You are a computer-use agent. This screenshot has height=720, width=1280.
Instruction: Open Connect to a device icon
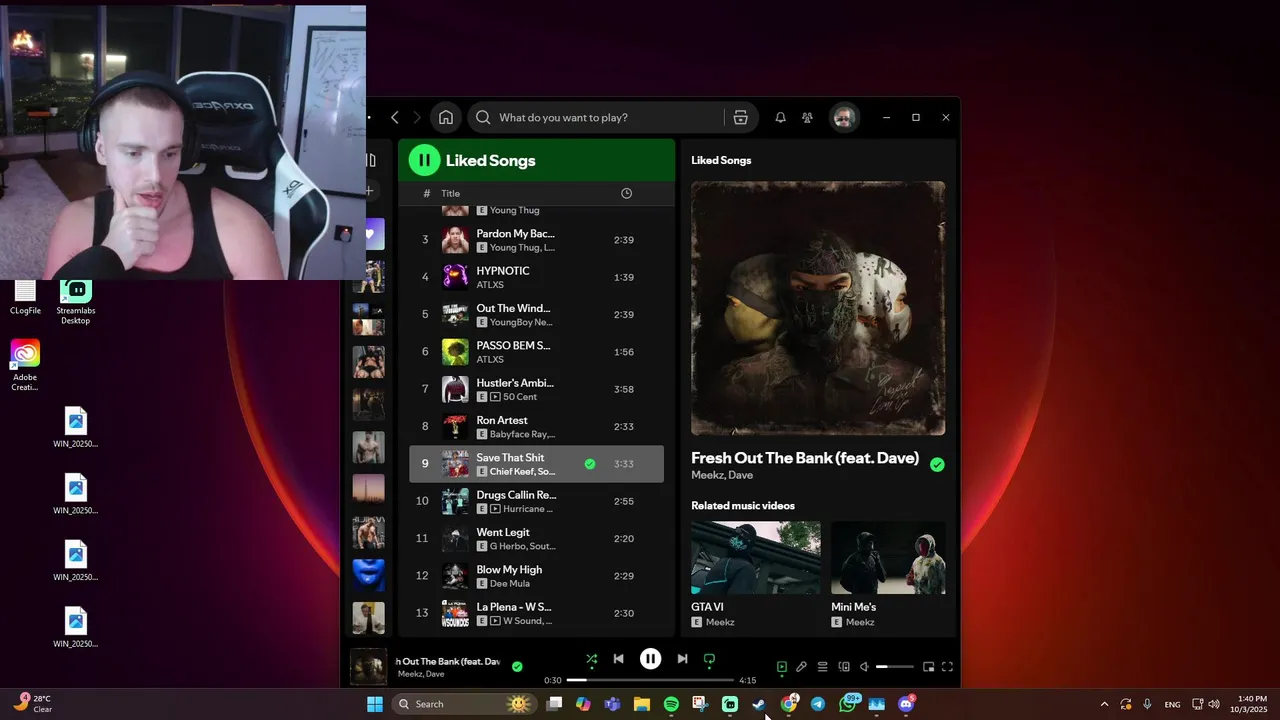click(x=844, y=667)
